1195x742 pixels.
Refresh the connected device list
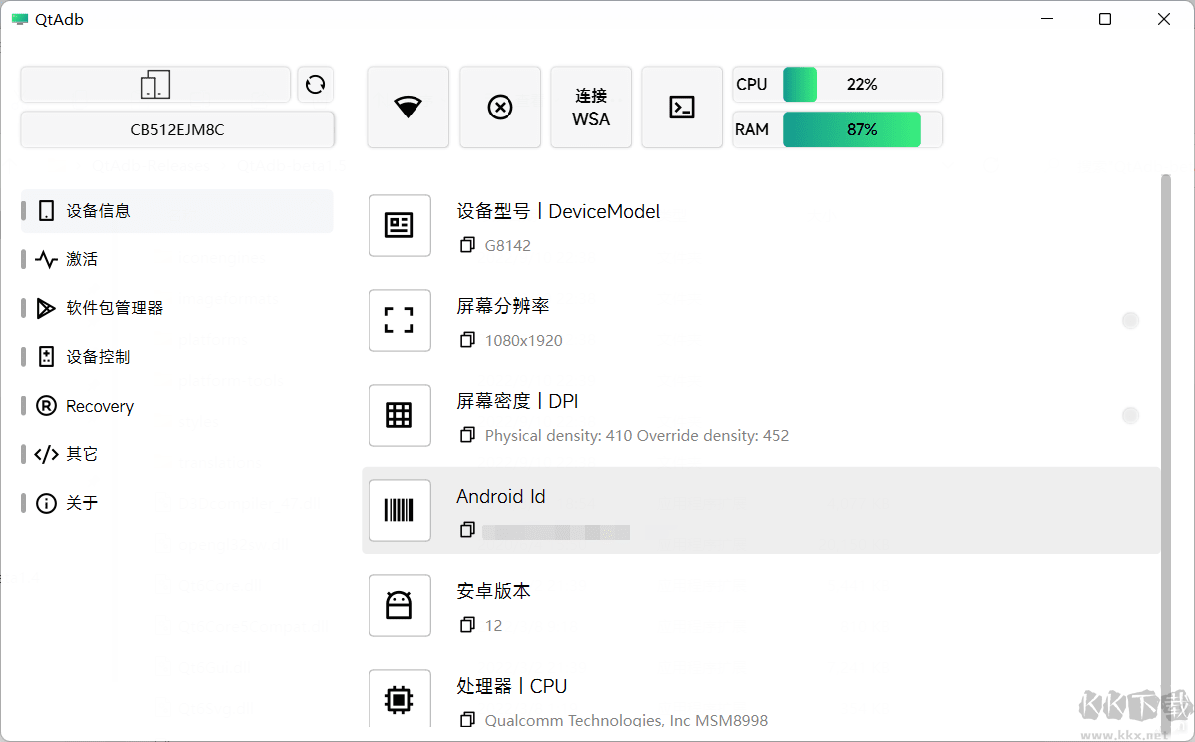click(x=316, y=84)
